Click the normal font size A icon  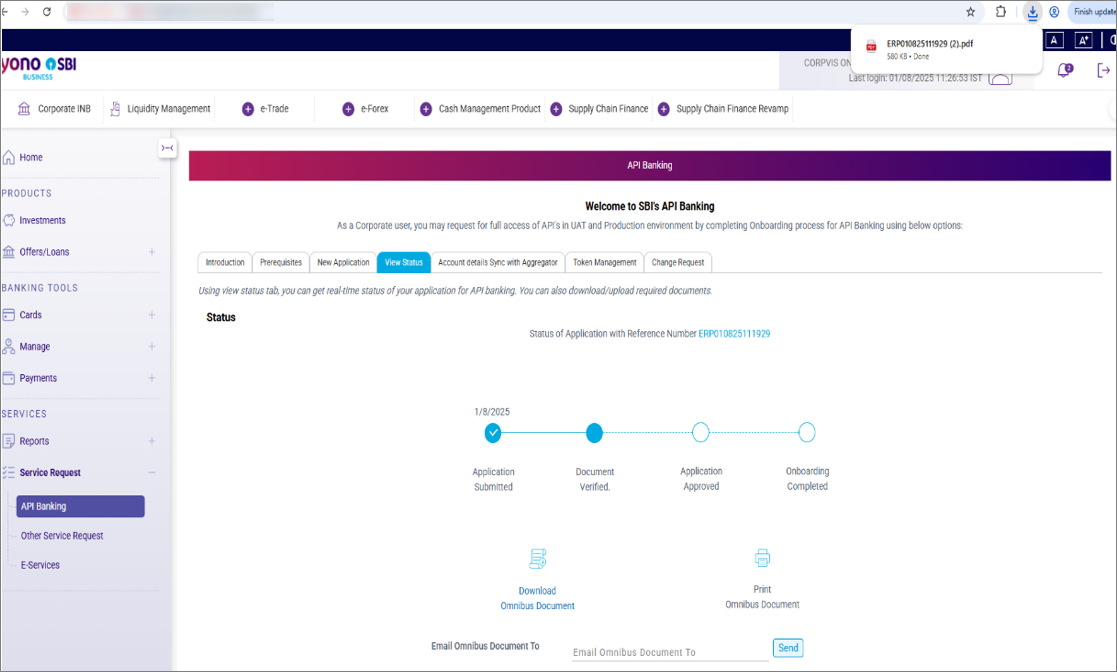pyautogui.click(x=1054, y=40)
